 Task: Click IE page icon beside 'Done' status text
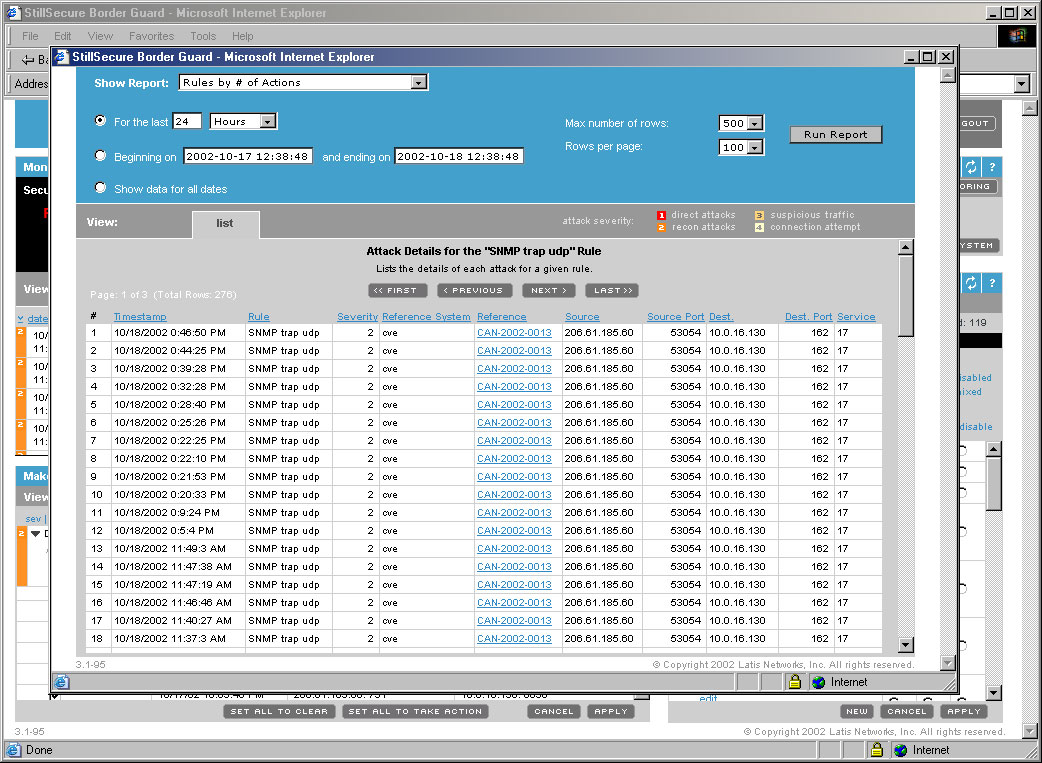pos(13,750)
